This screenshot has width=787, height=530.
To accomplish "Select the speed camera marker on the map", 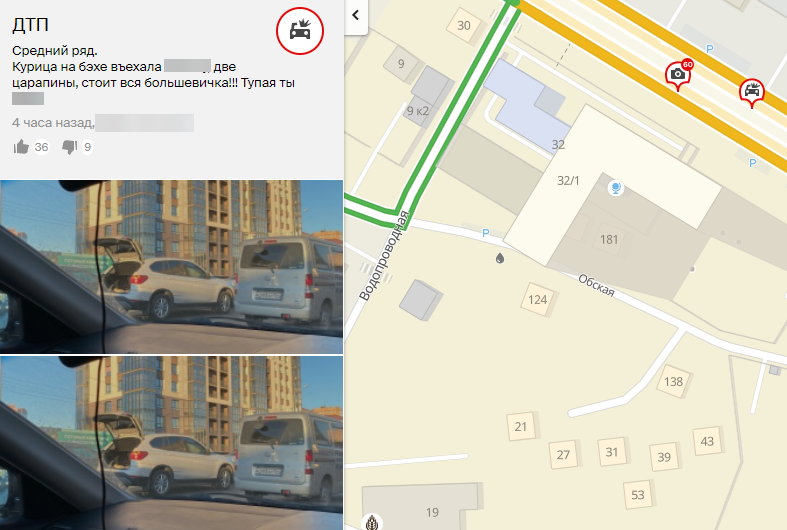I will [678, 75].
